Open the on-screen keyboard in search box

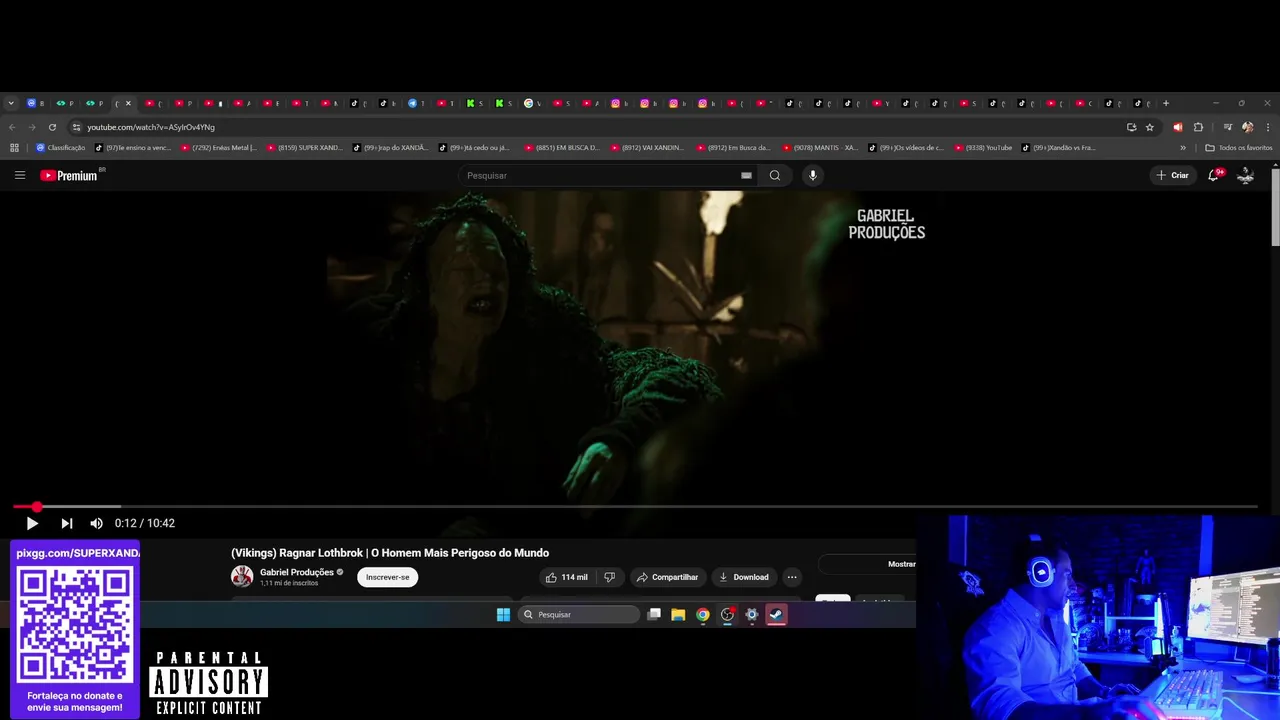click(x=746, y=175)
